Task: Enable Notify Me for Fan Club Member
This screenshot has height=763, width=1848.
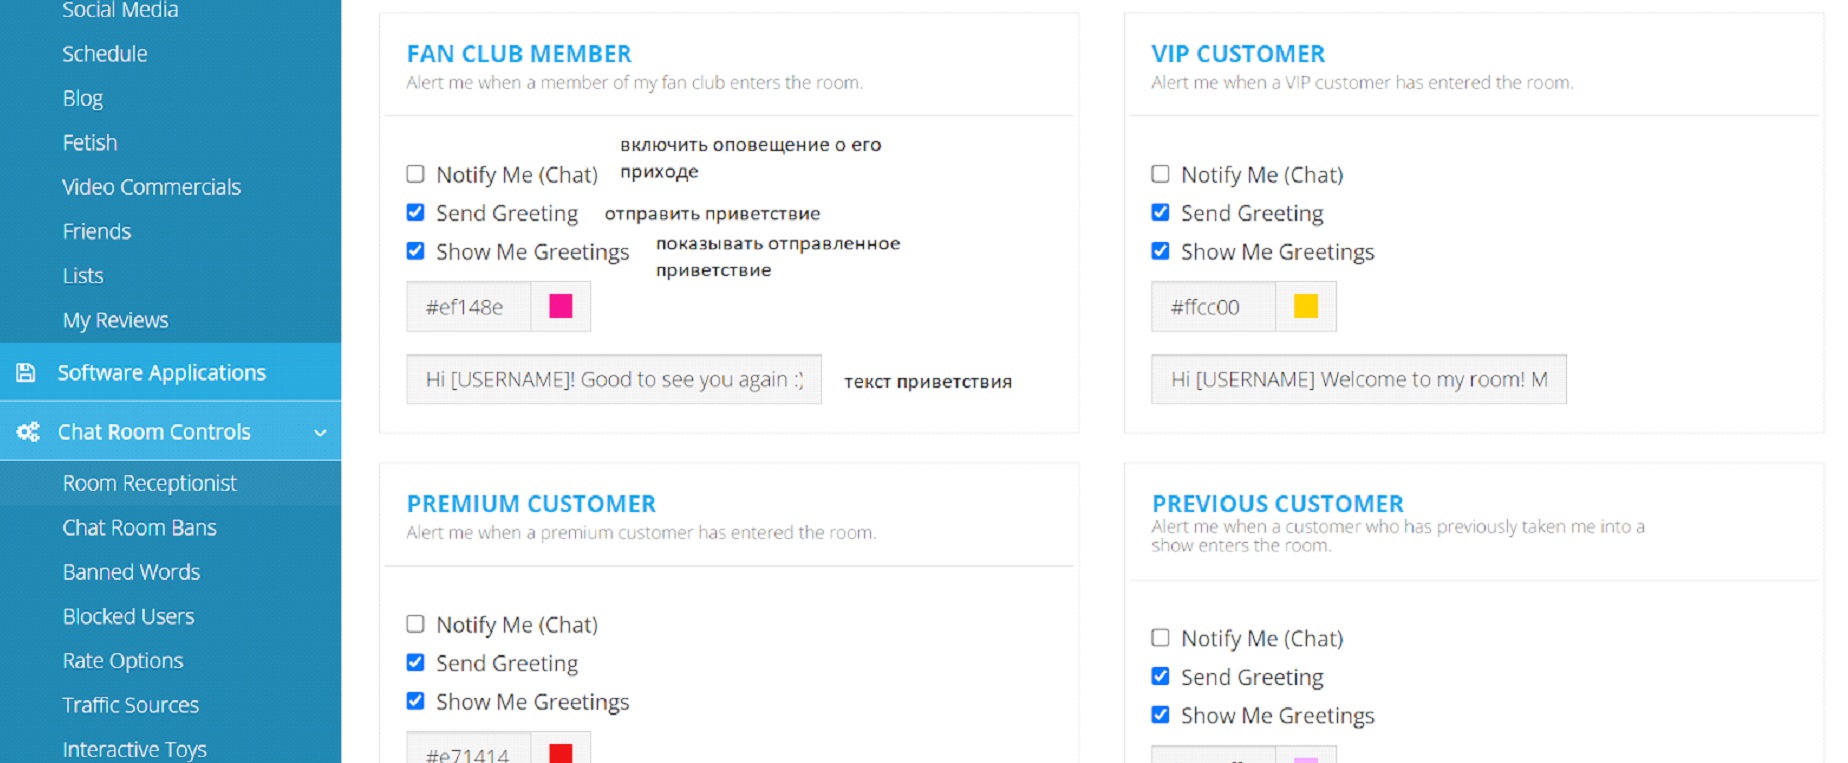Action: point(416,174)
